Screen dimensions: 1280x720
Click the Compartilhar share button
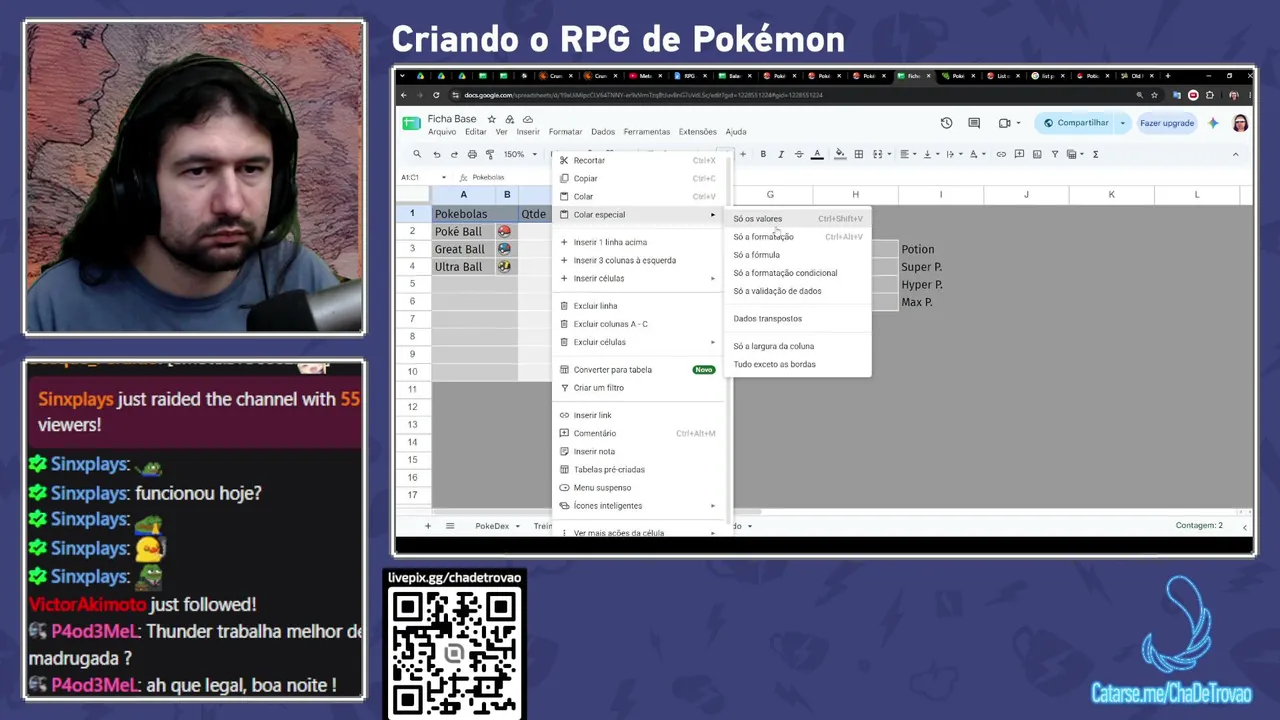coord(1076,123)
